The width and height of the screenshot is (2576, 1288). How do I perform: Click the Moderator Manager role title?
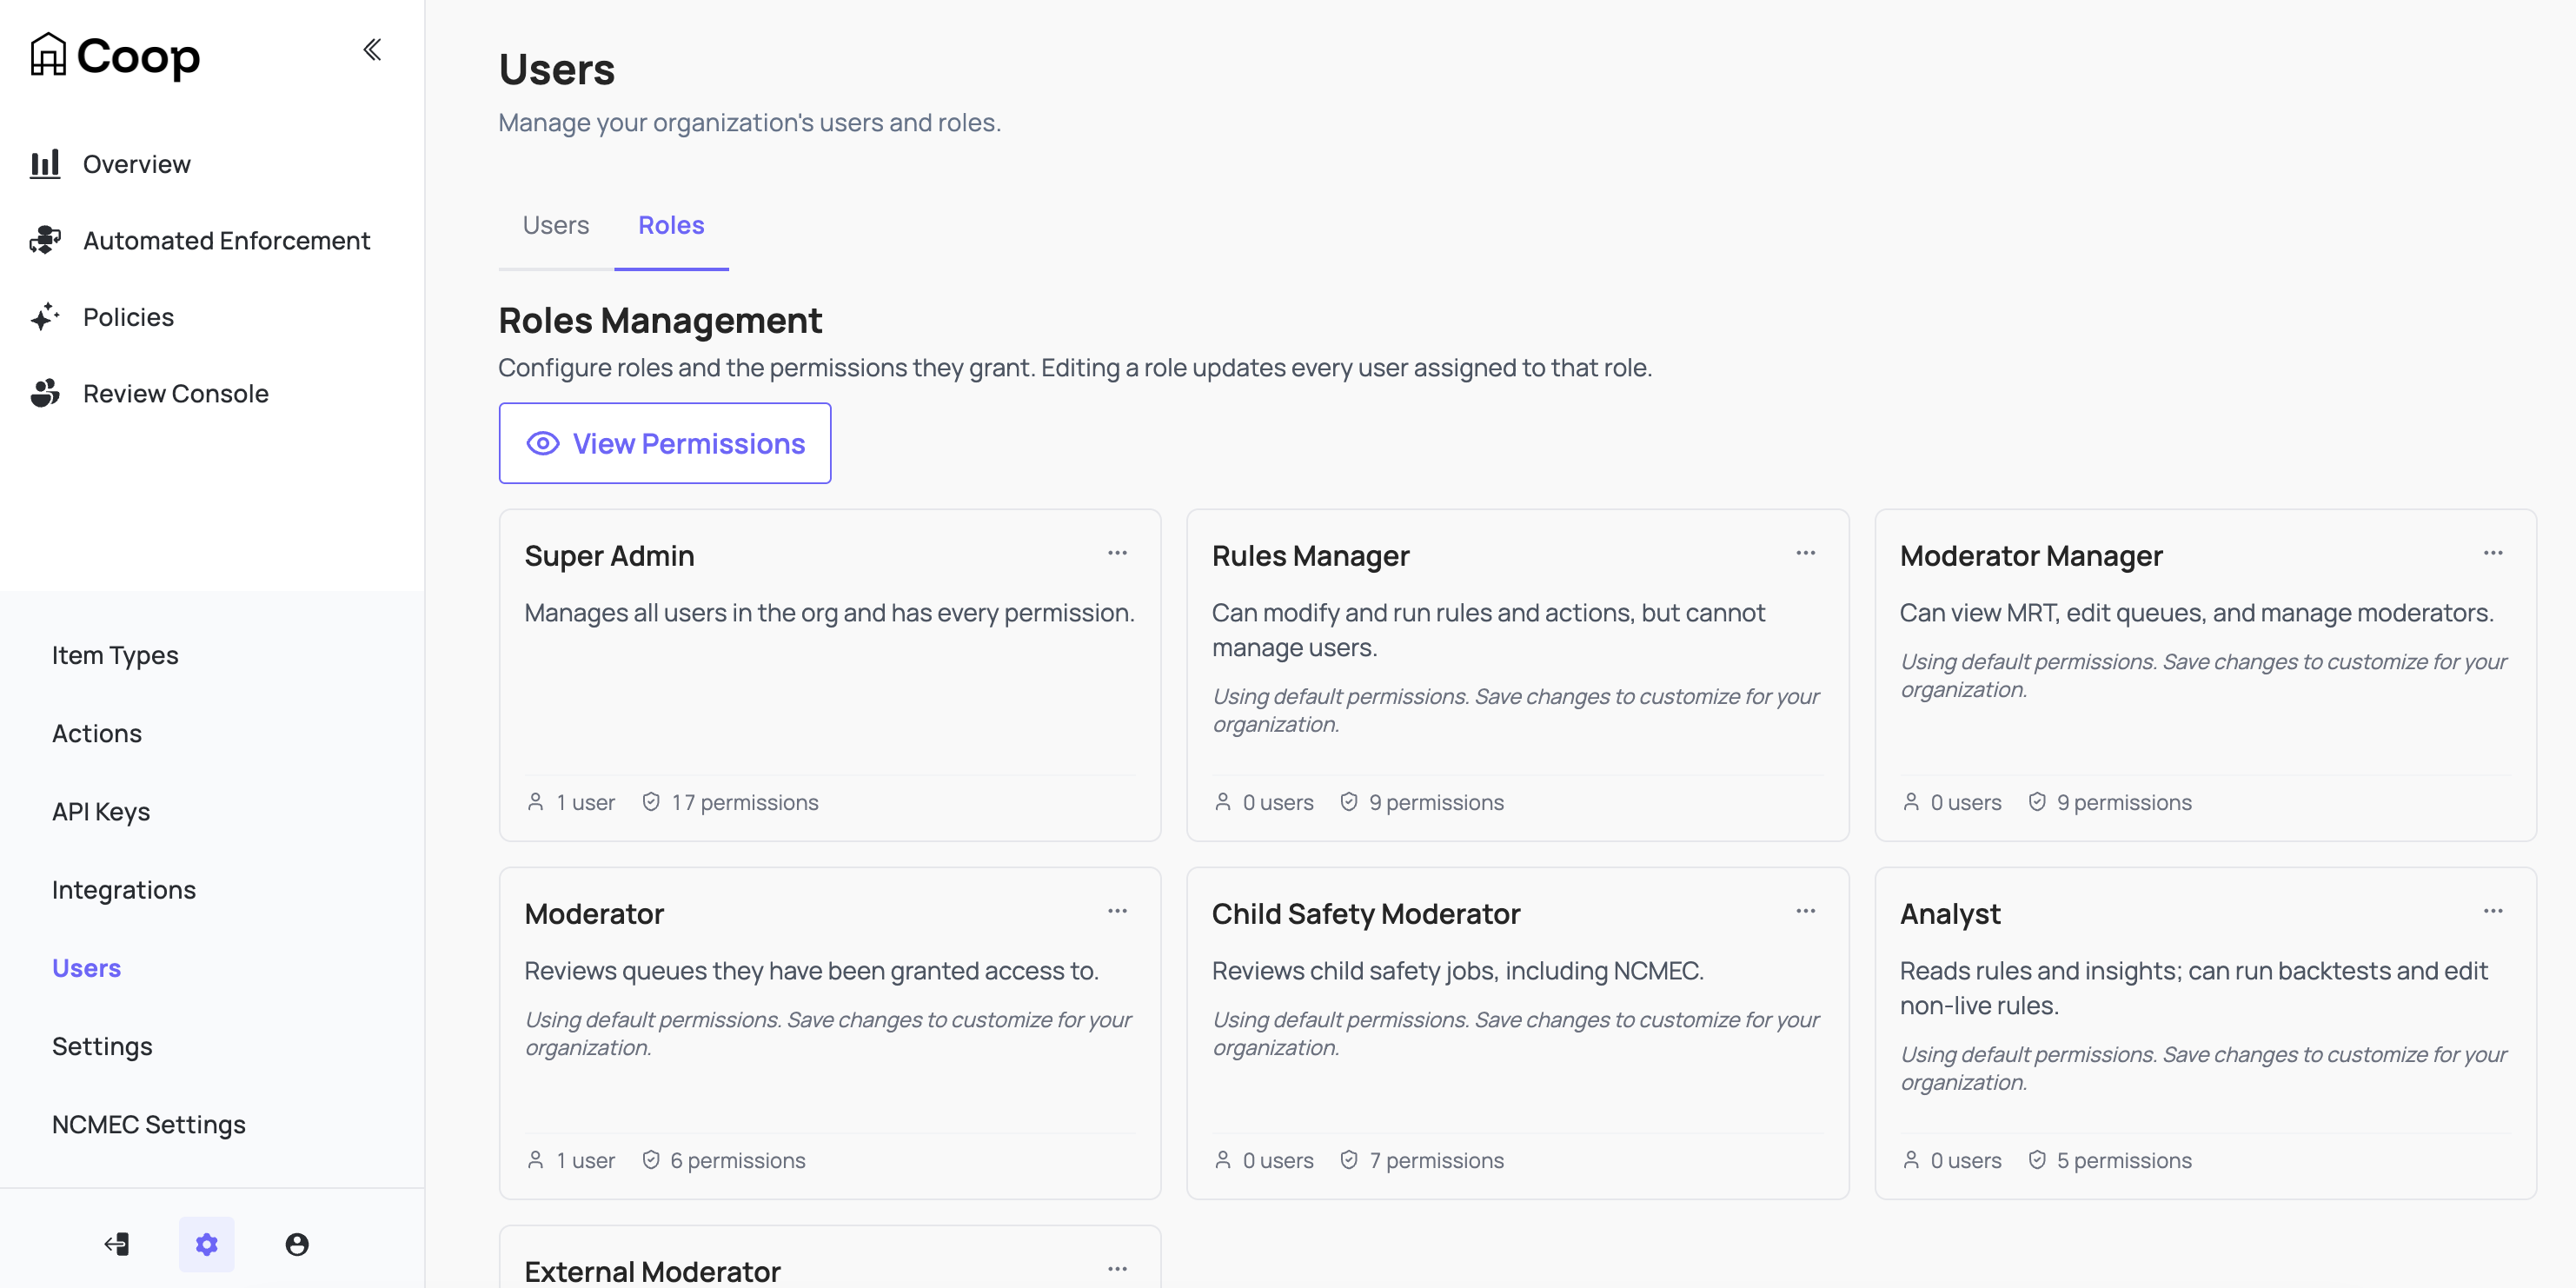coord(2031,555)
